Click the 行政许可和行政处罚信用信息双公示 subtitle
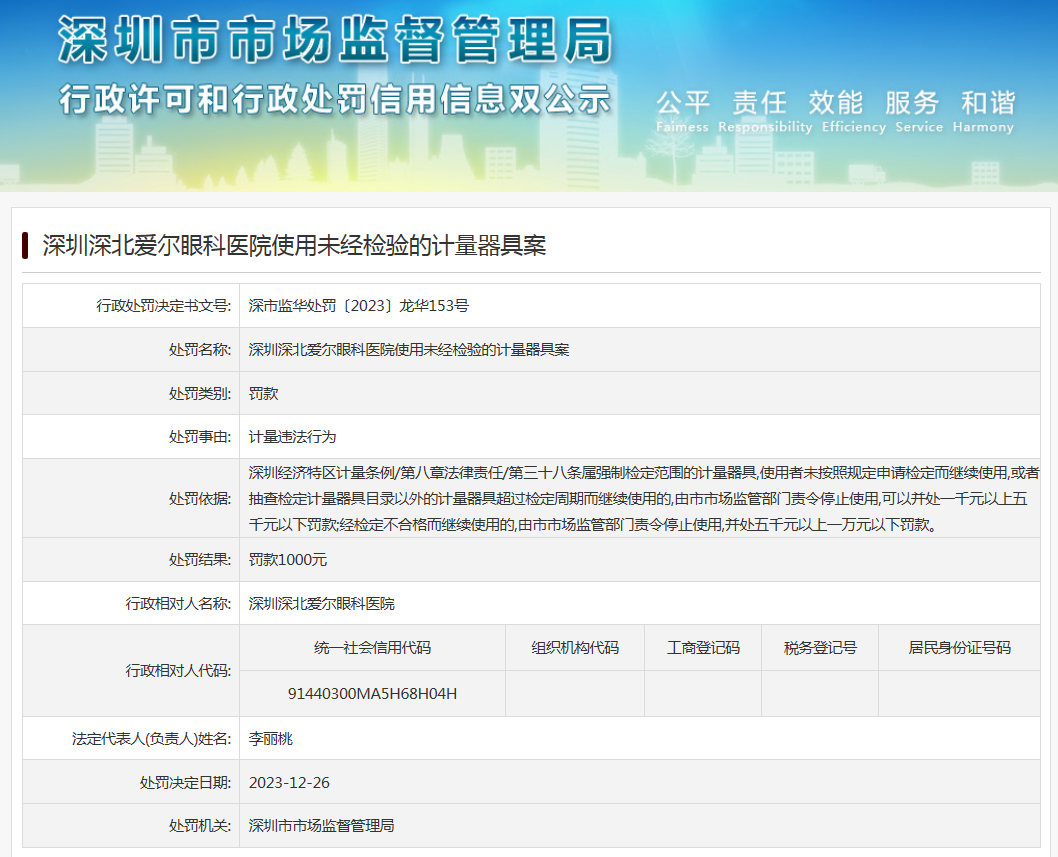1058x857 pixels. (334, 100)
